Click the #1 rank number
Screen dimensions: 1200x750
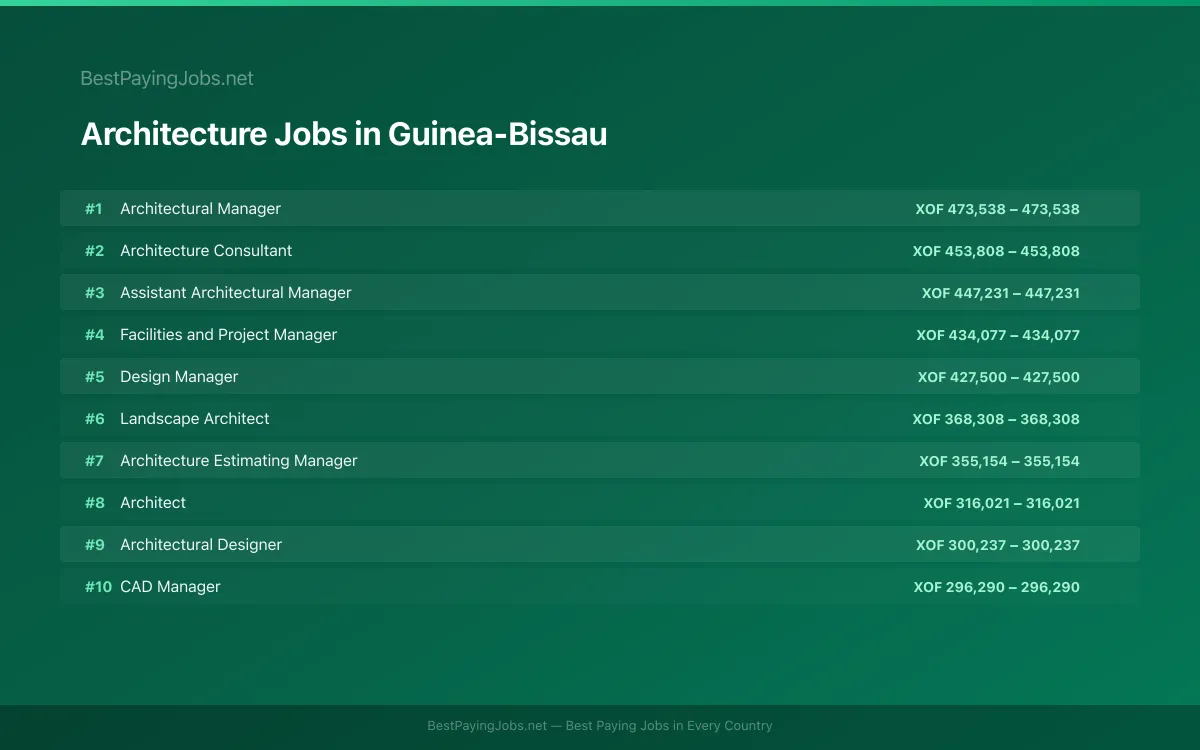tap(93, 209)
